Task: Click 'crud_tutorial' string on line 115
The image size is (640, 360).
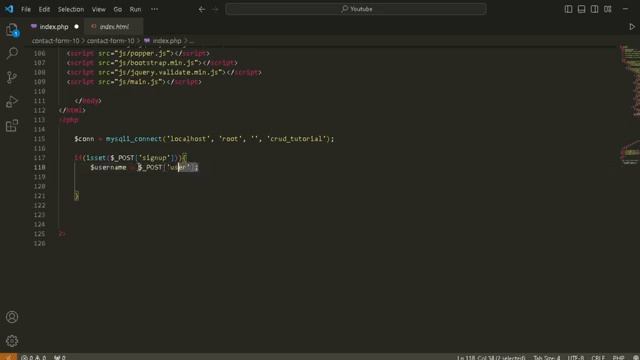Action: pos(297,139)
